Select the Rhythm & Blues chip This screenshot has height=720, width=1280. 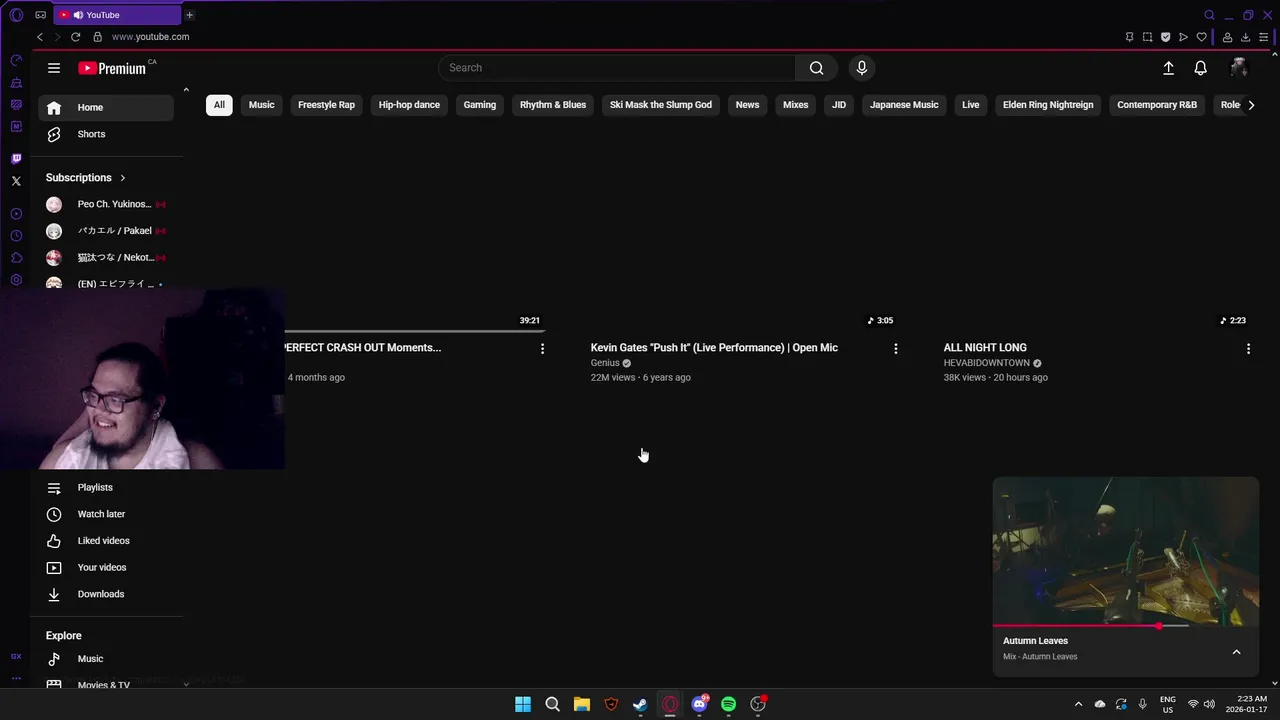(553, 105)
